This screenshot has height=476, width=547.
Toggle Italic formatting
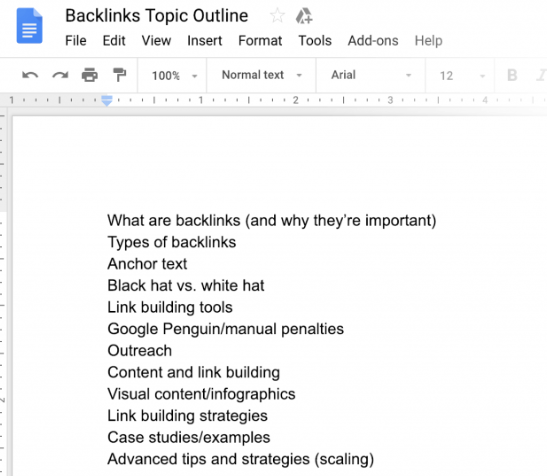tap(542, 75)
